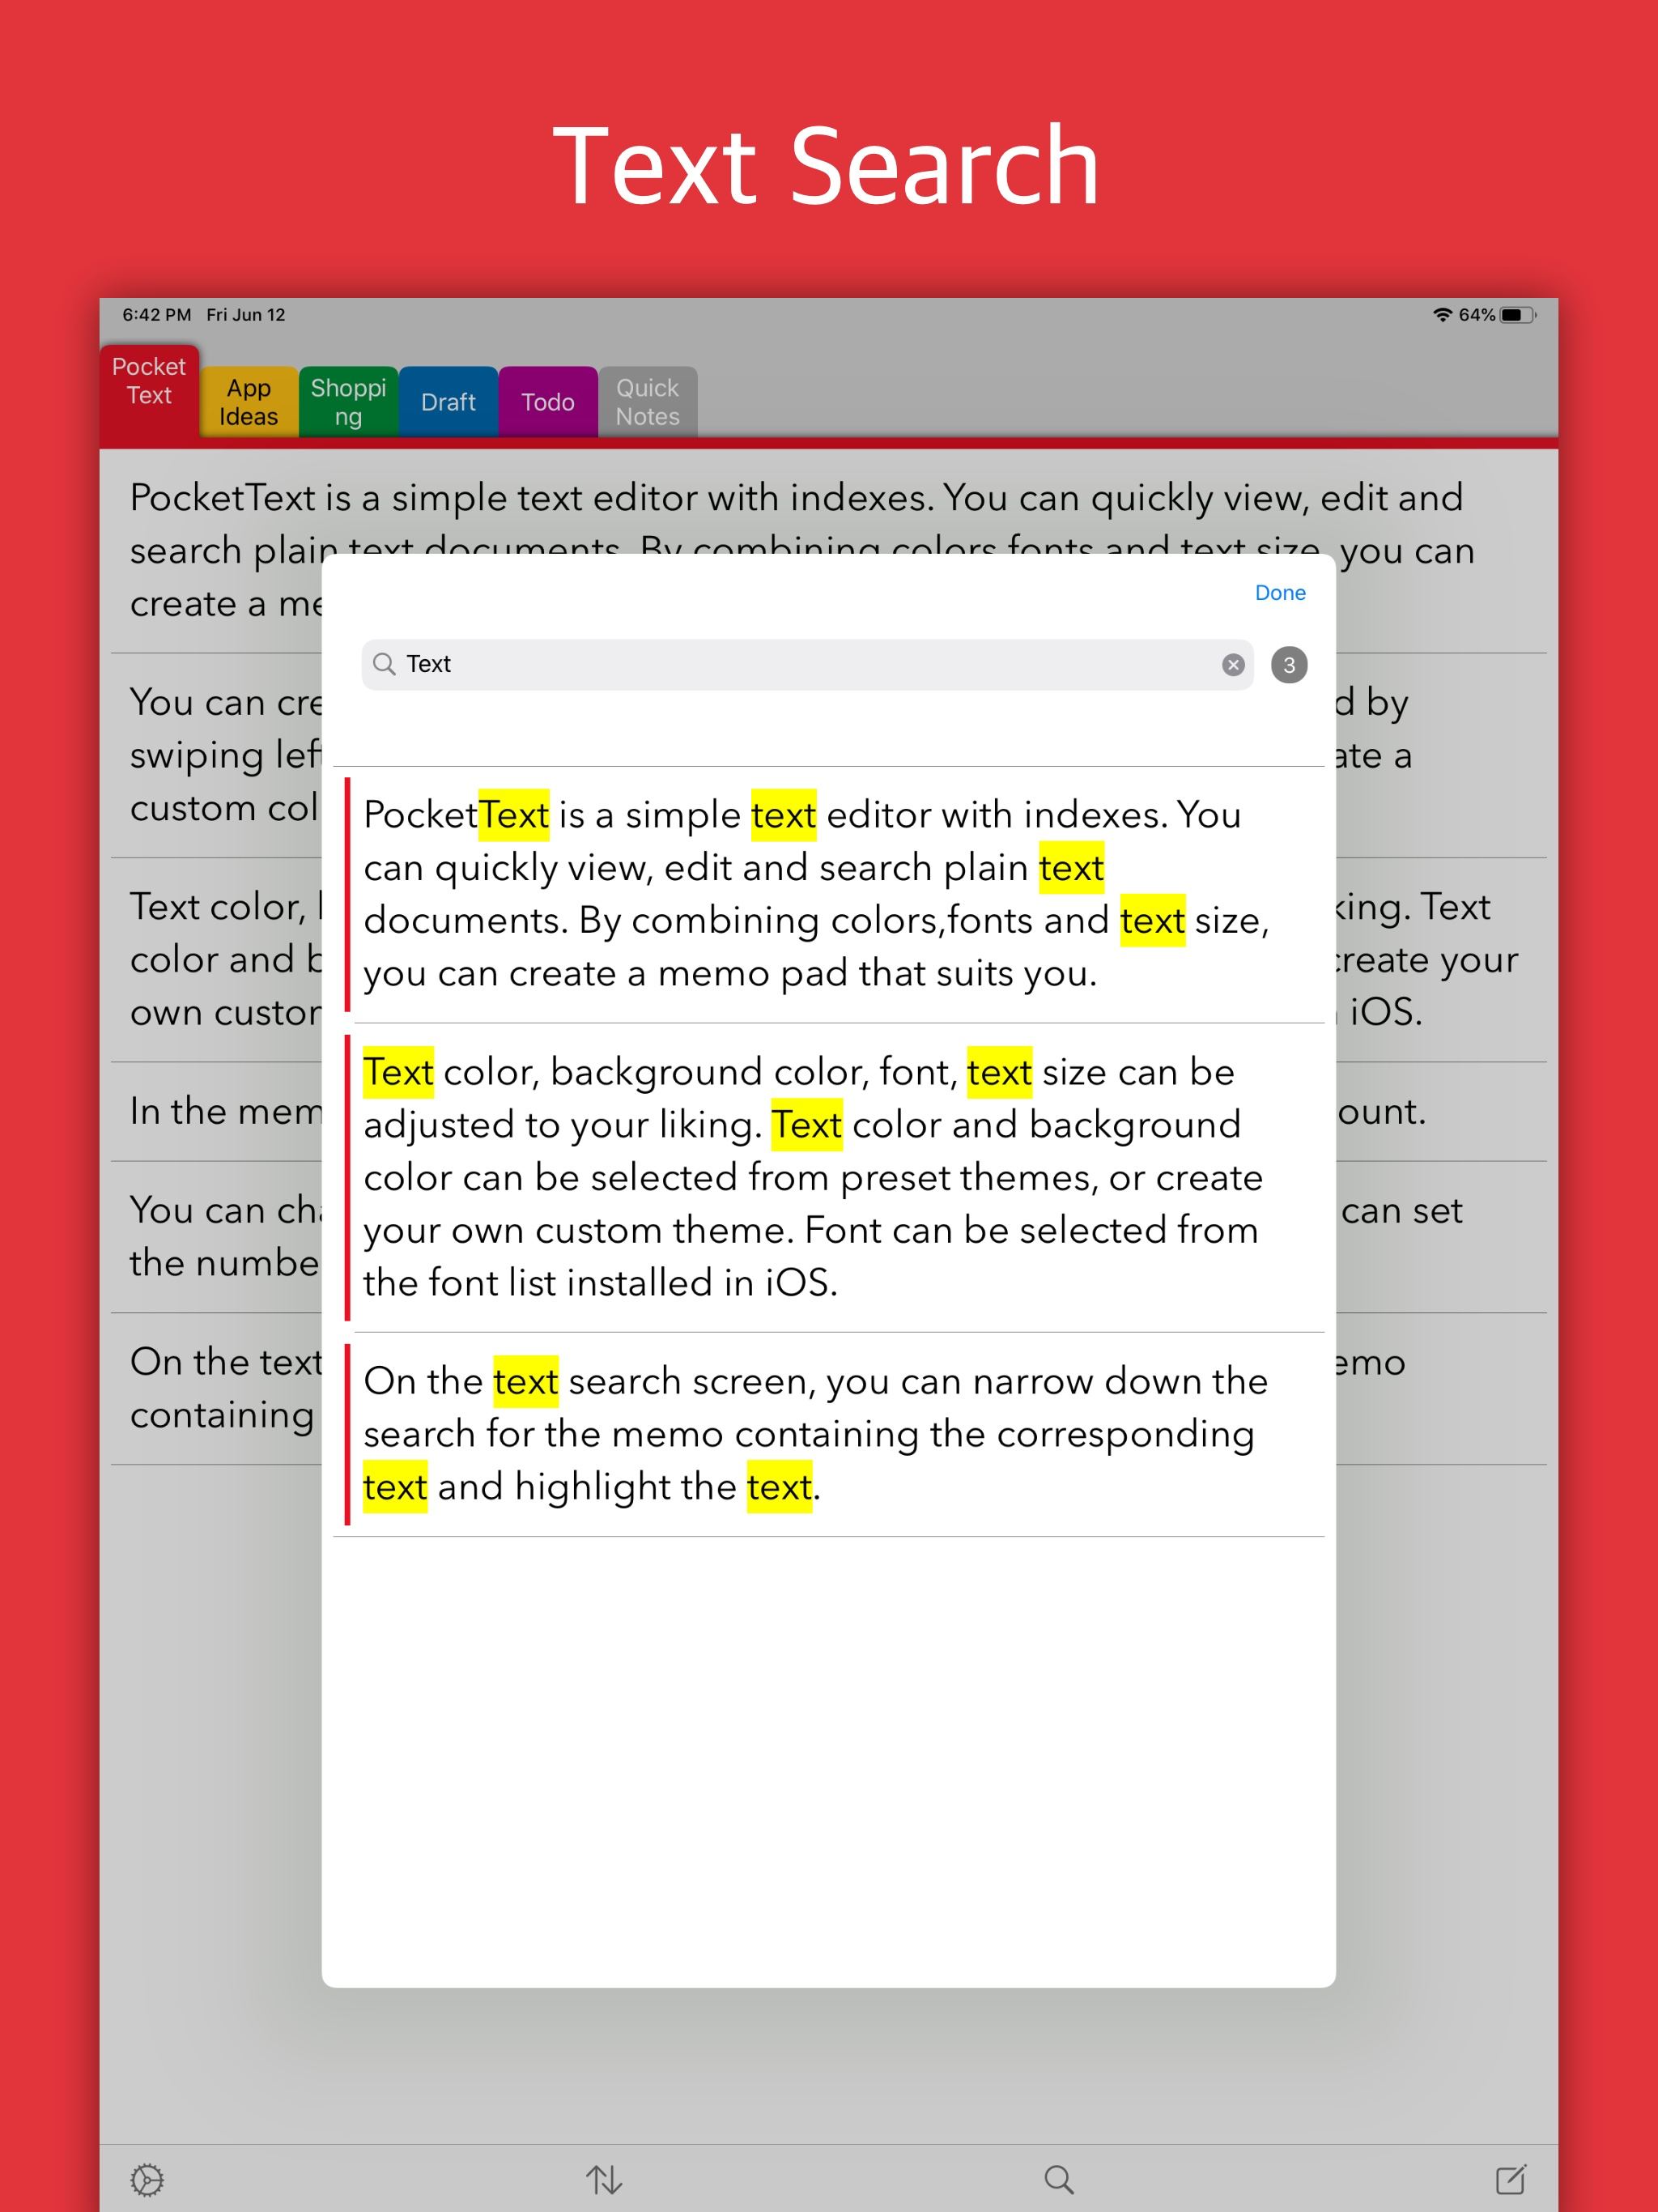Switch to the Pocket Text tab
The image size is (1658, 2212).
click(x=149, y=390)
